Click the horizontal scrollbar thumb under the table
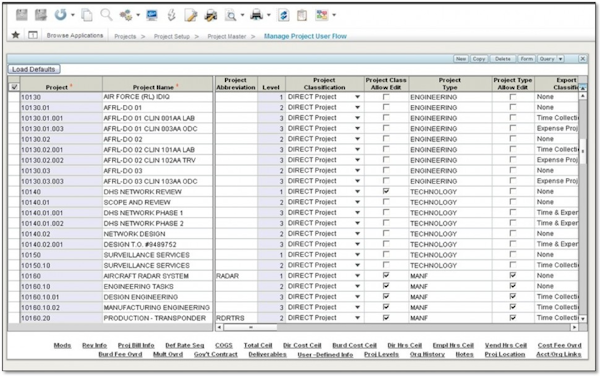Viewport: 600px width, 376px height. point(250,327)
